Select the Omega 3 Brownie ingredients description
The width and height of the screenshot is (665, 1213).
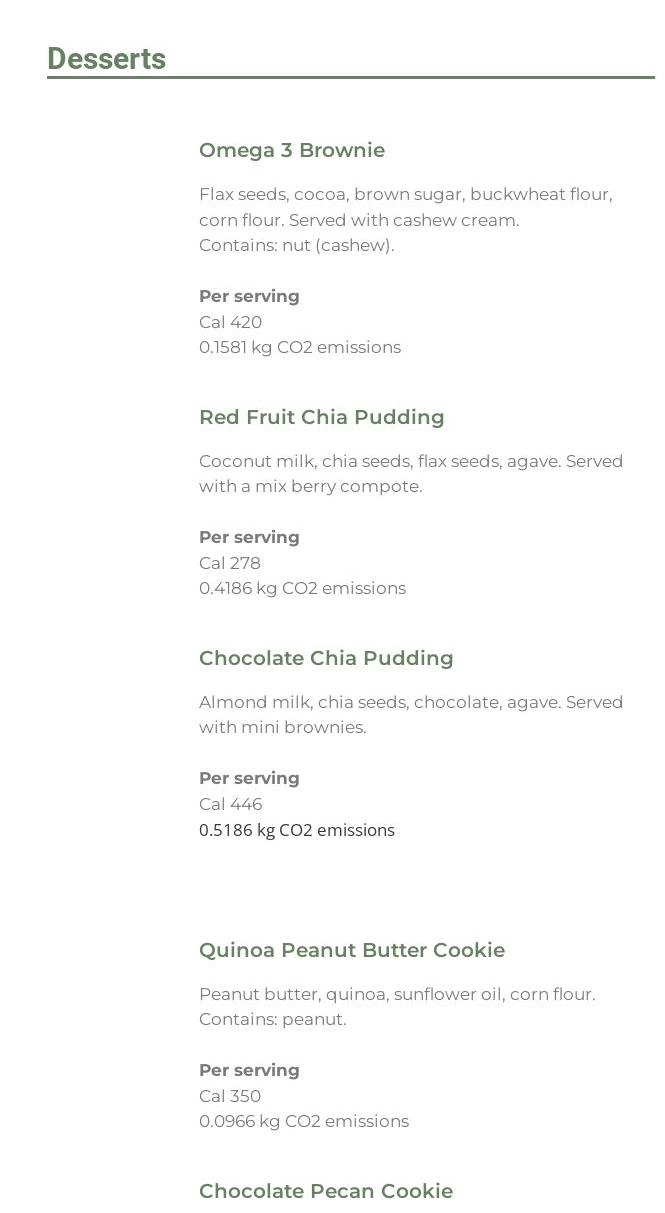[x=405, y=207]
